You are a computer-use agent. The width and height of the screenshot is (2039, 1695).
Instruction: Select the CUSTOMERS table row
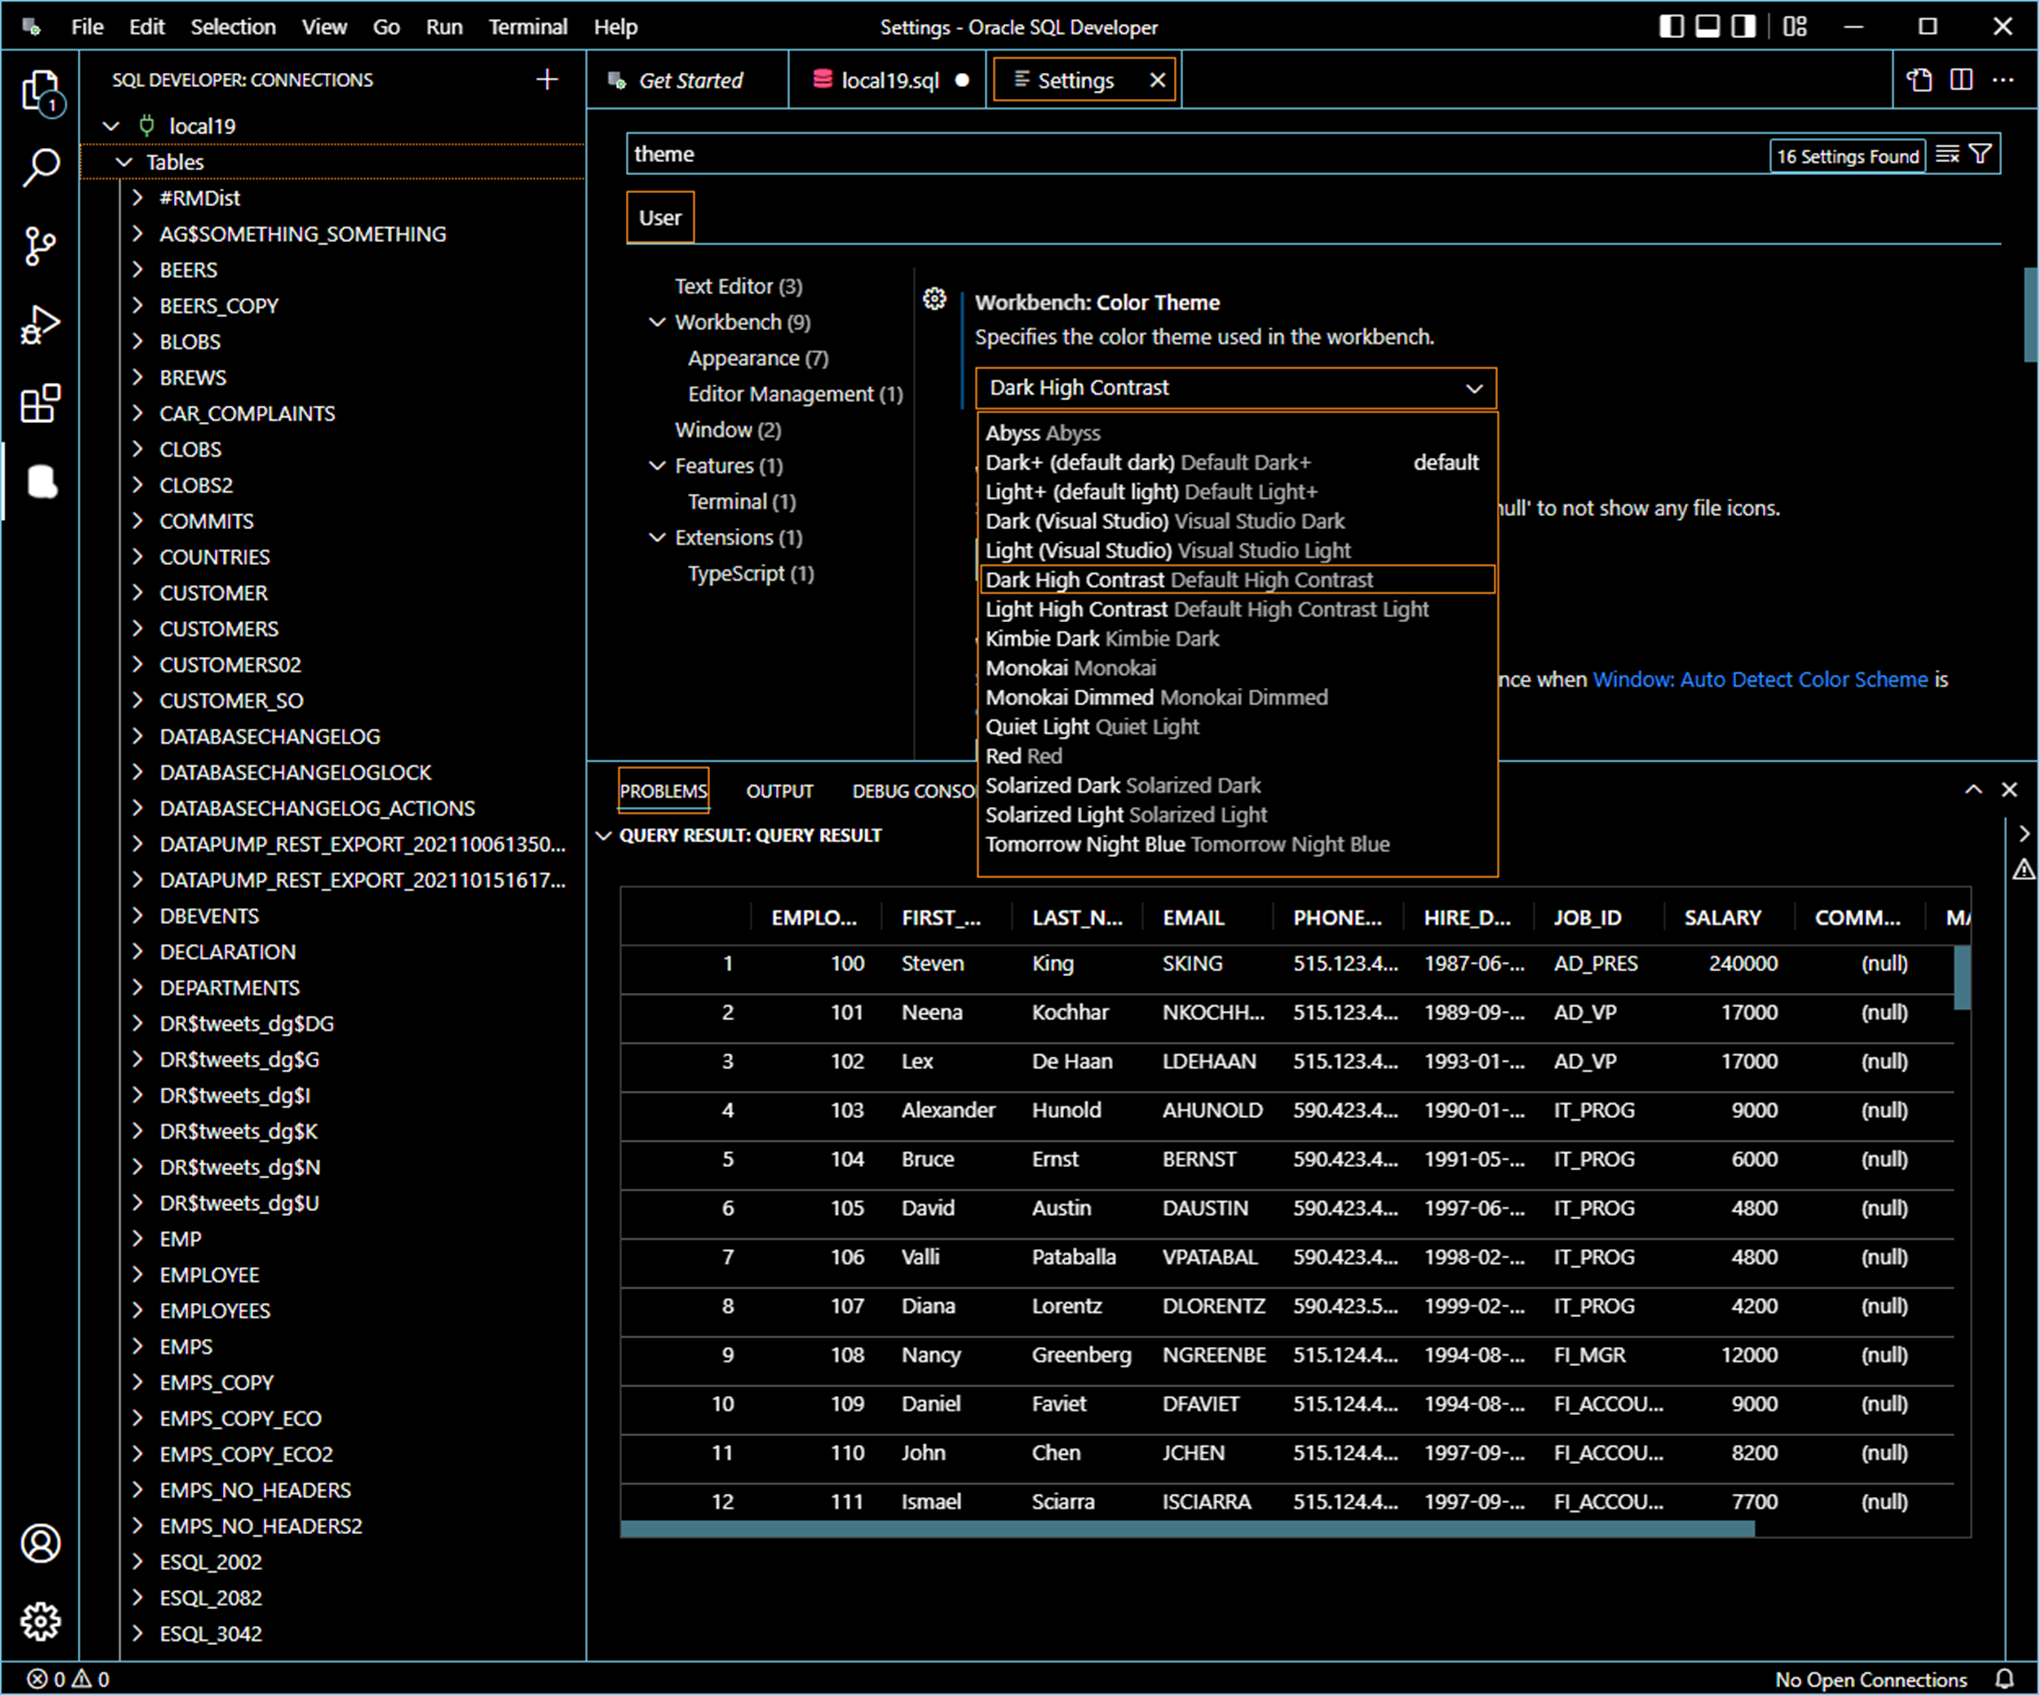click(x=333, y=629)
